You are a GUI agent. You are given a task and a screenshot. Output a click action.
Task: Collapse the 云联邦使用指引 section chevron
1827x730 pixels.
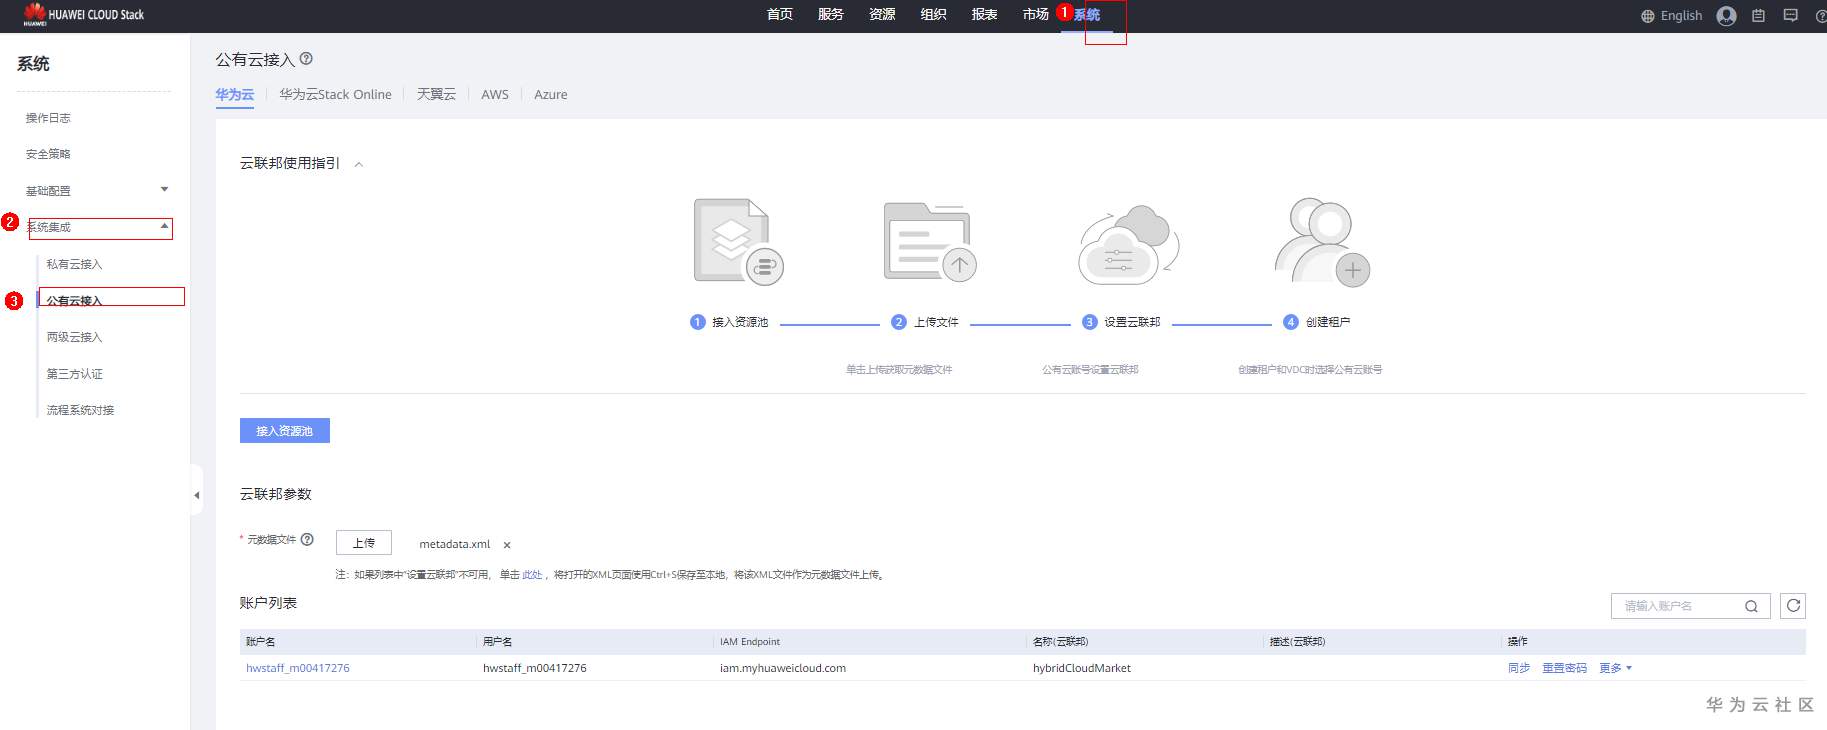(x=358, y=164)
